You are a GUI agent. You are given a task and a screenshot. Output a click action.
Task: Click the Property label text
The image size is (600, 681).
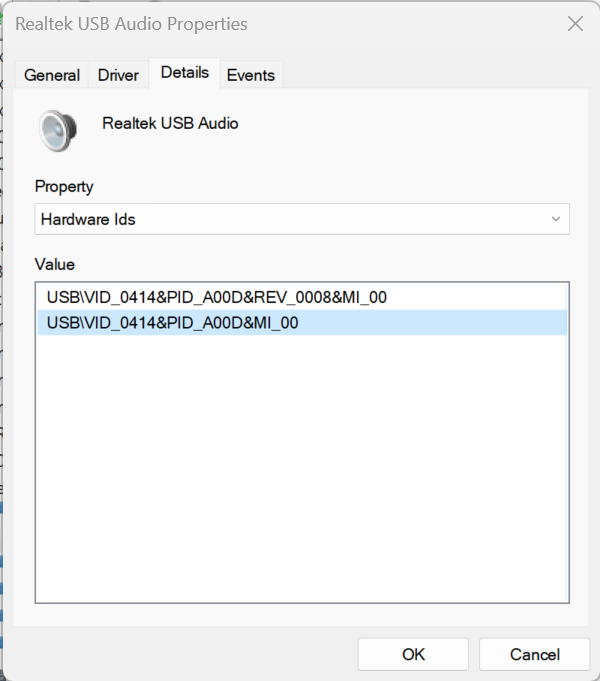coord(64,187)
